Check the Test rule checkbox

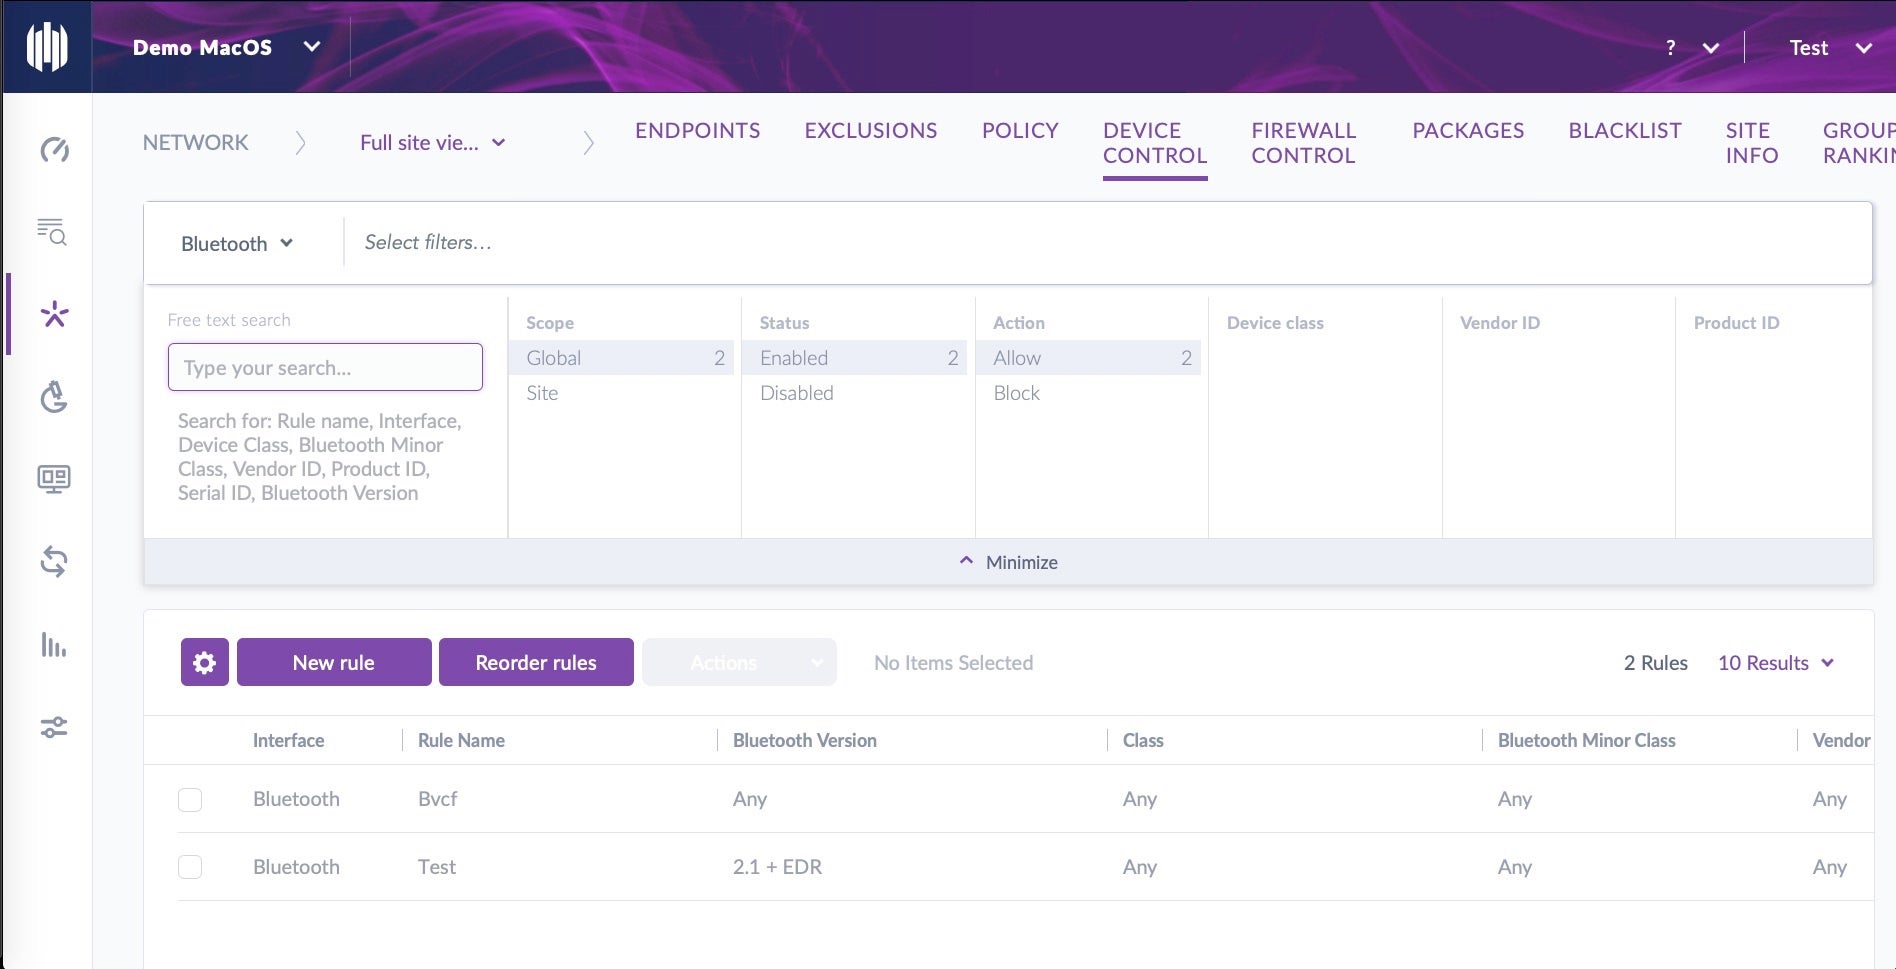coord(190,867)
